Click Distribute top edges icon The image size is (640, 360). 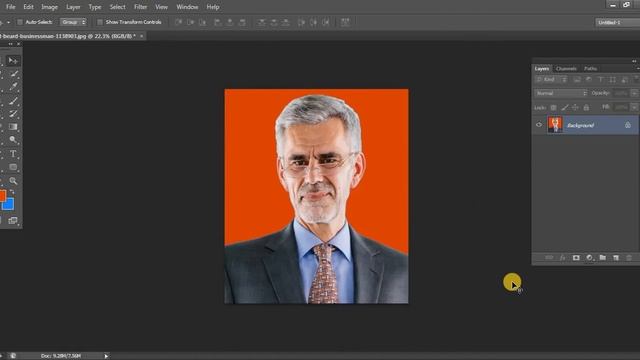click(x=262, y=22)
